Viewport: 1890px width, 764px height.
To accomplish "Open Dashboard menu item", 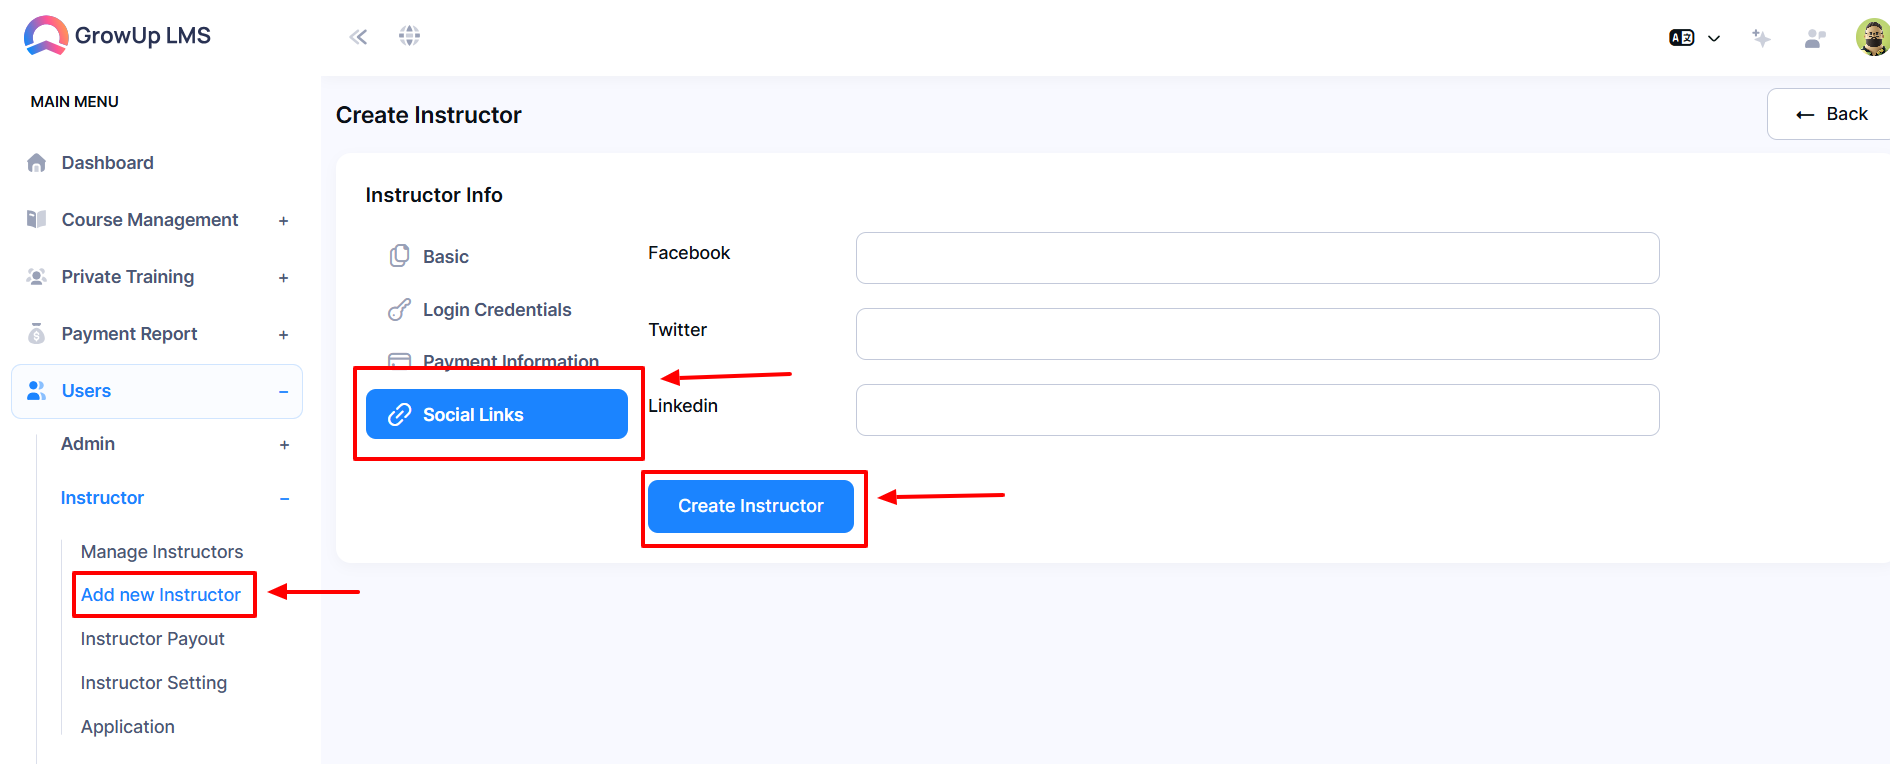I will [107, 163].
